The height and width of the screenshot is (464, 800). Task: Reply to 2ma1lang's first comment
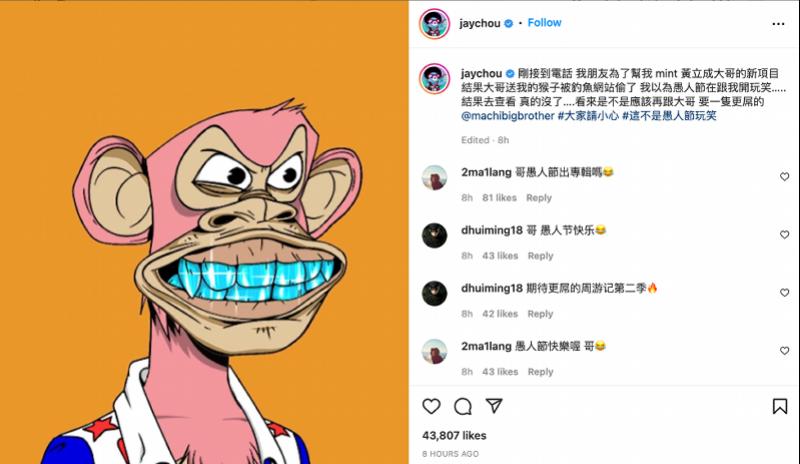click(539, 198)
